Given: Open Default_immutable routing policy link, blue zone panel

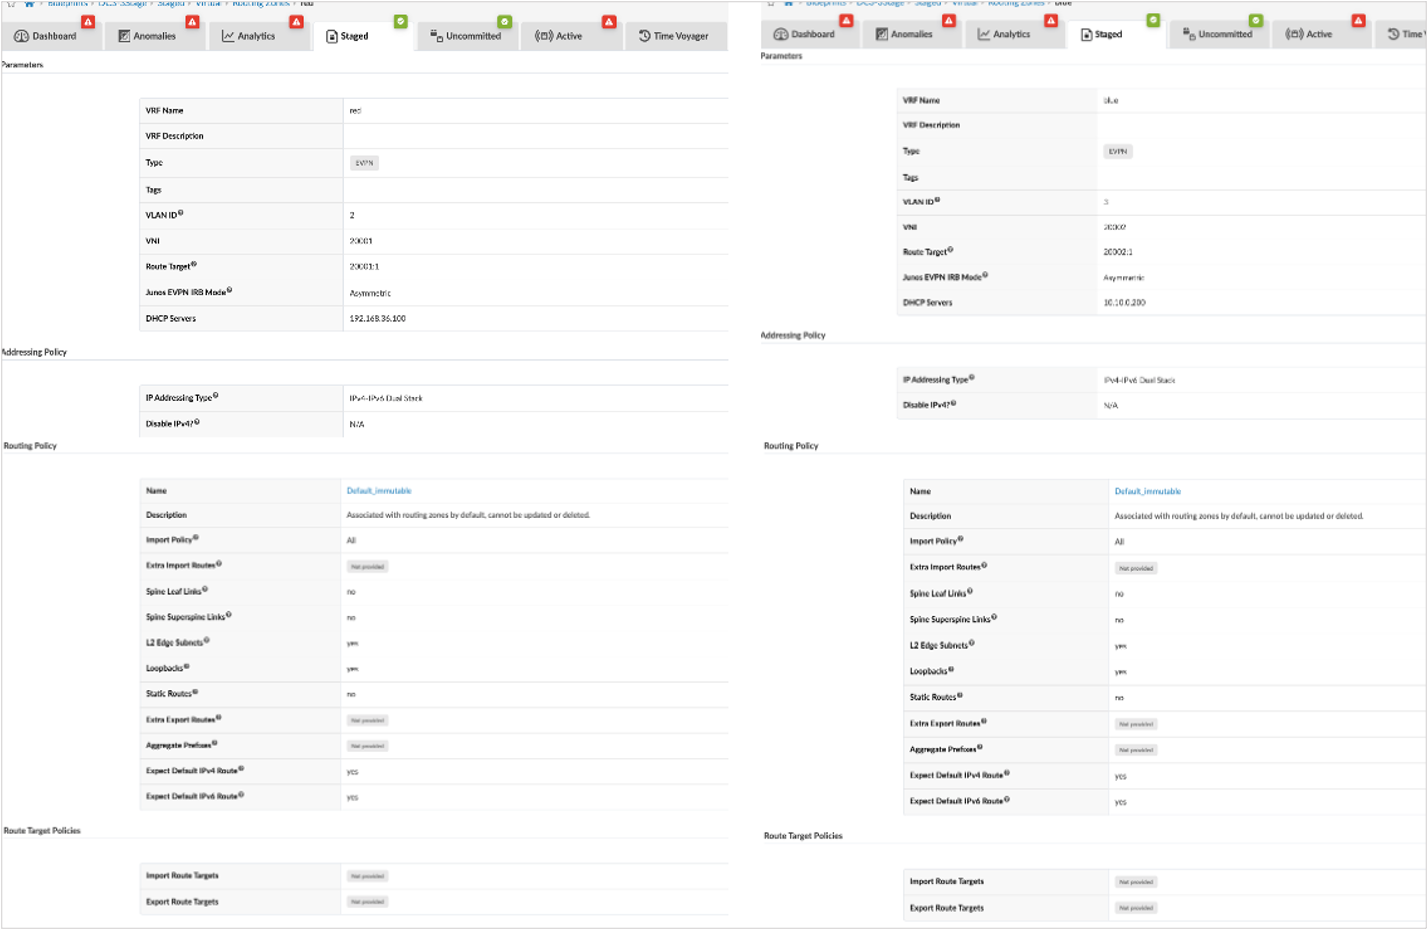Looking at the screenshot, I should coord(1148,492).
